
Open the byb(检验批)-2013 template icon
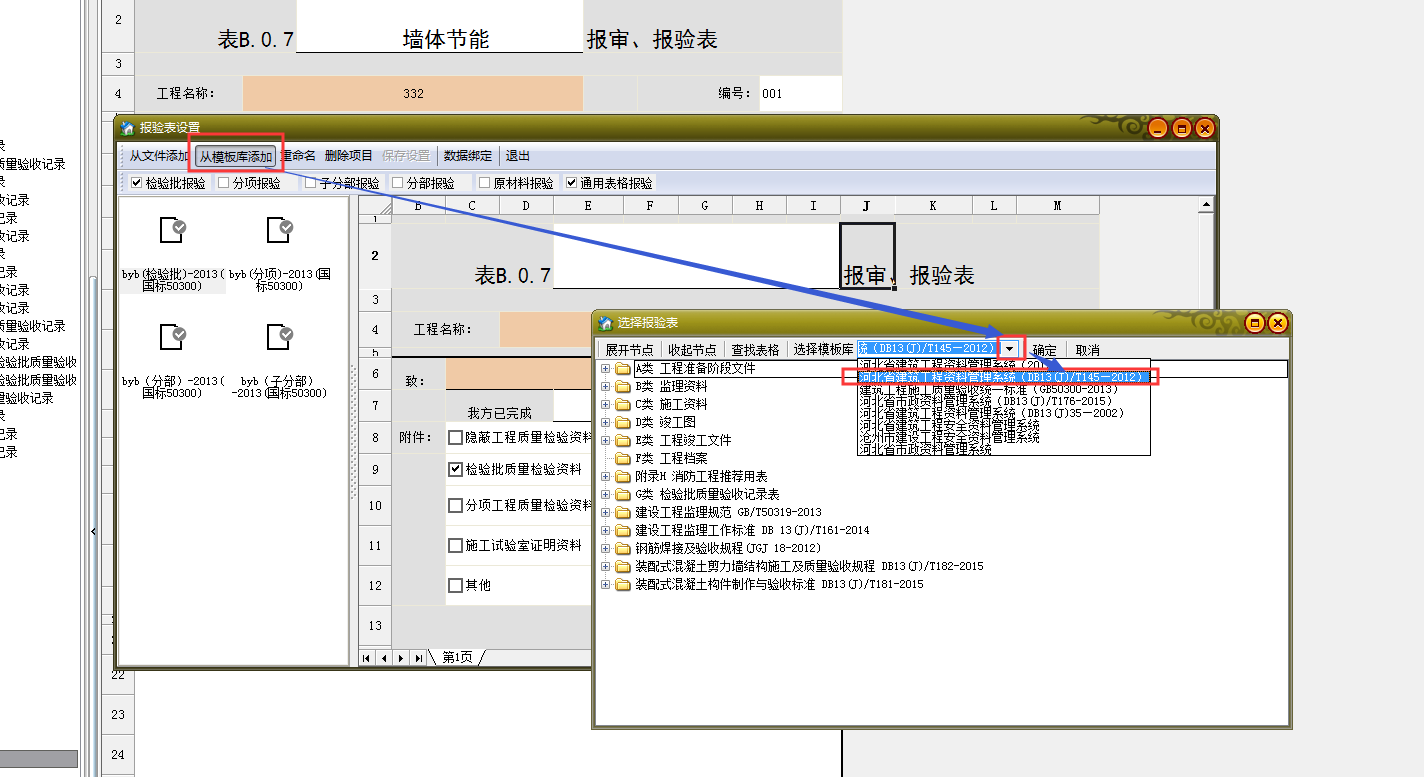pos(173,230)
